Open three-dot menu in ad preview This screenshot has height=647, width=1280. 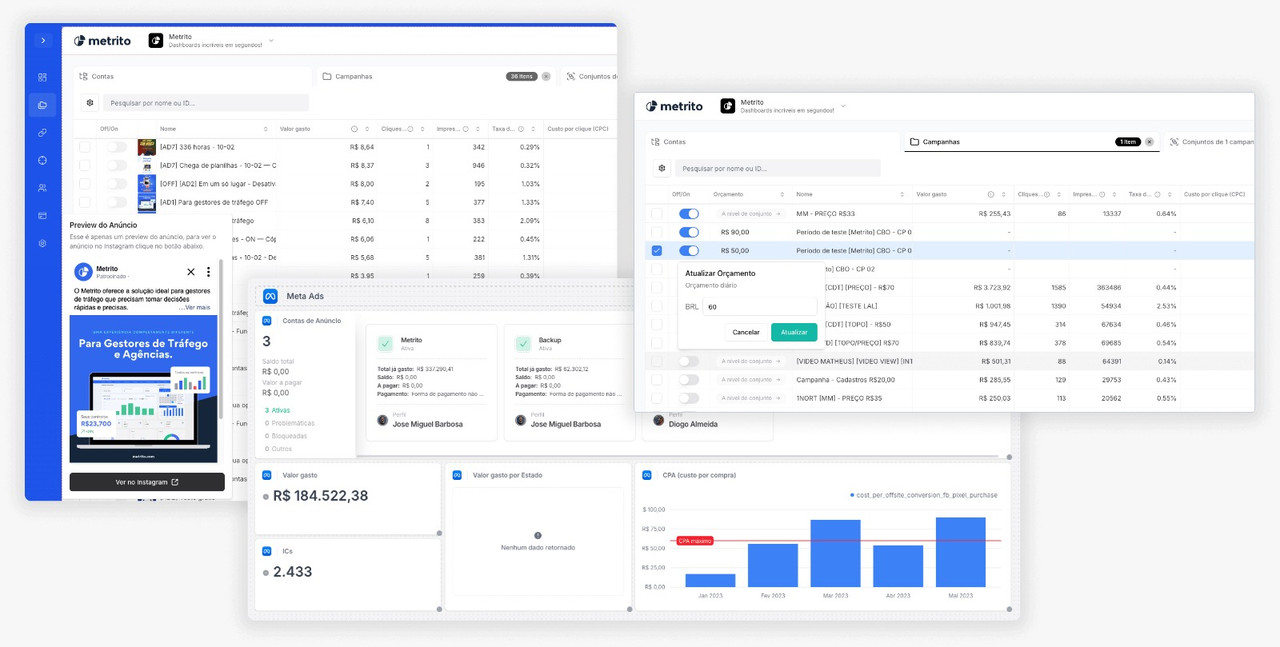[x=208, y=272]
